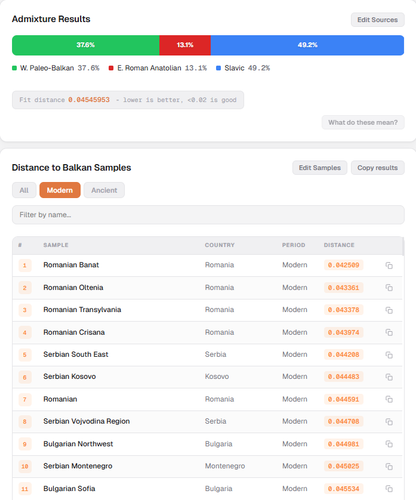Select the Modern filter tab
The width and height of the screenshot is (416, 500).
60,190
